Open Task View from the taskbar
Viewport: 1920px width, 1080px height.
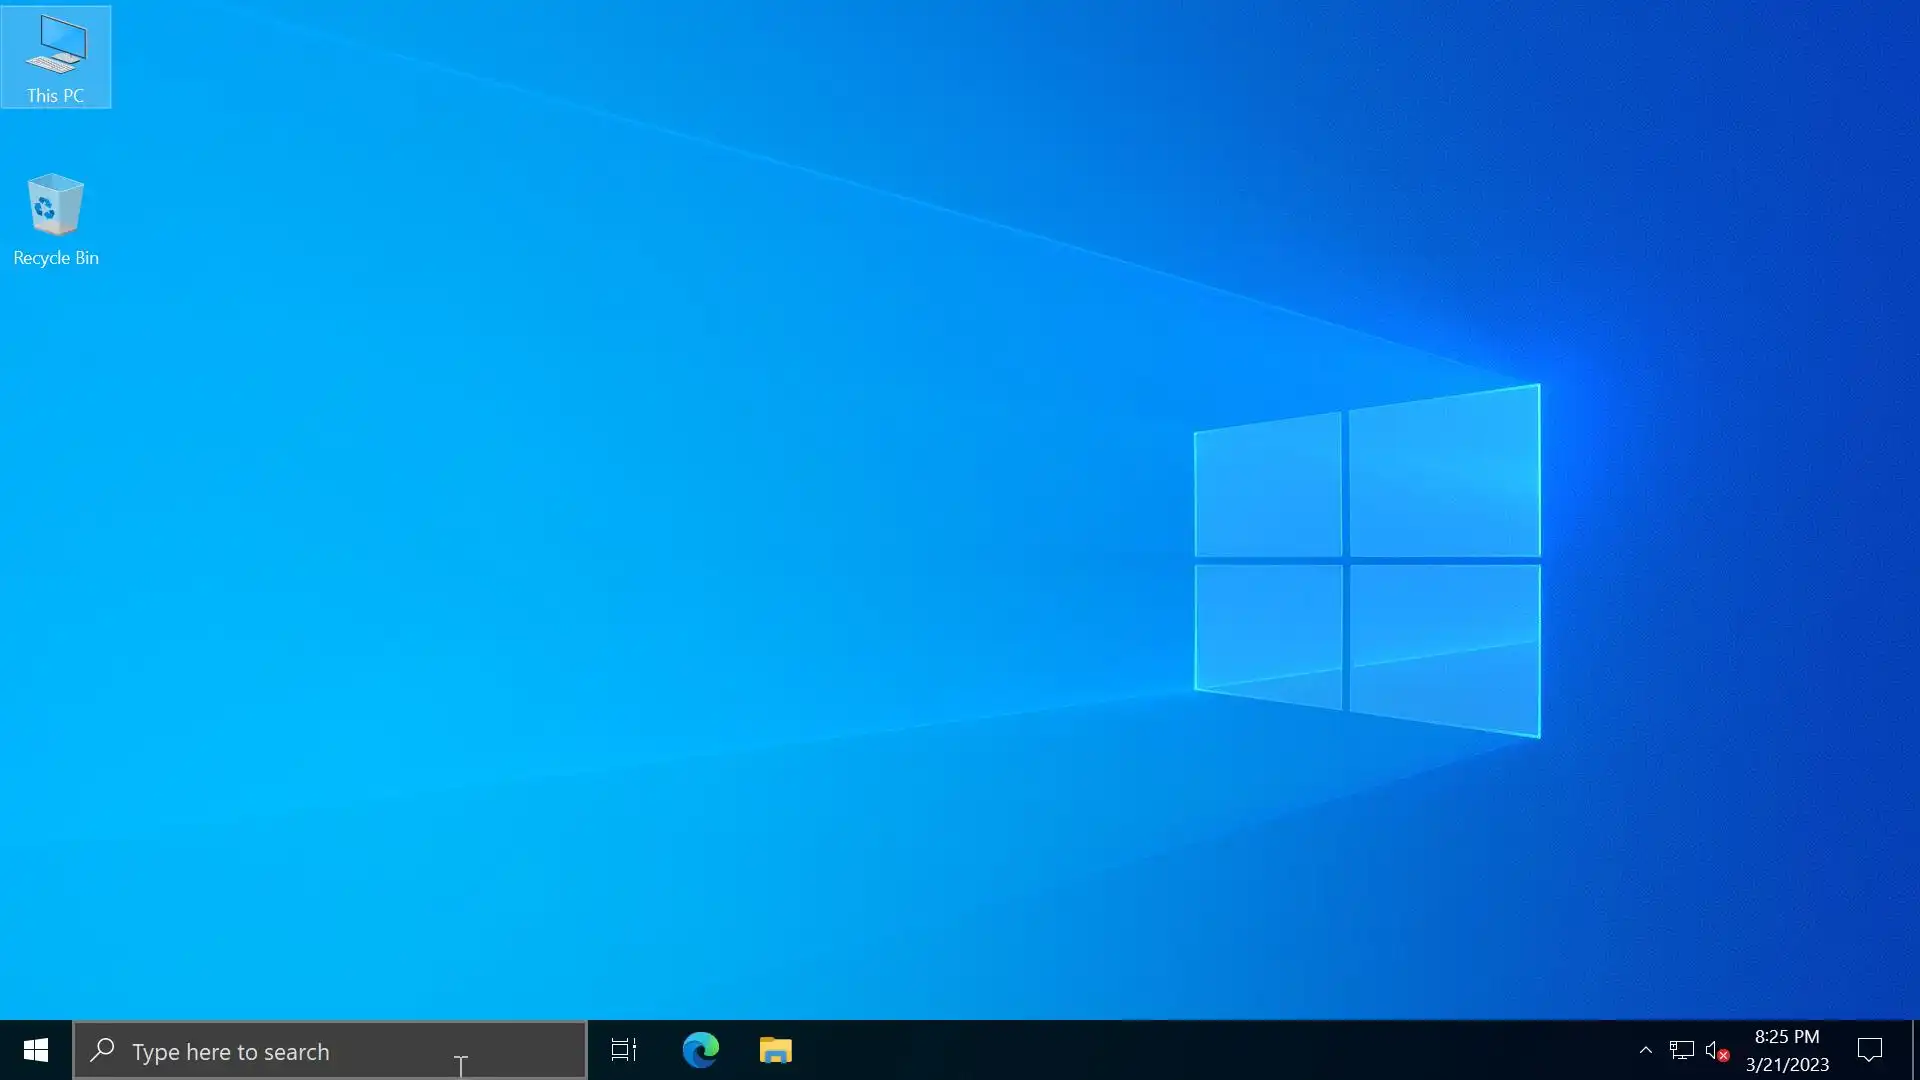(x=624, y=1050)
